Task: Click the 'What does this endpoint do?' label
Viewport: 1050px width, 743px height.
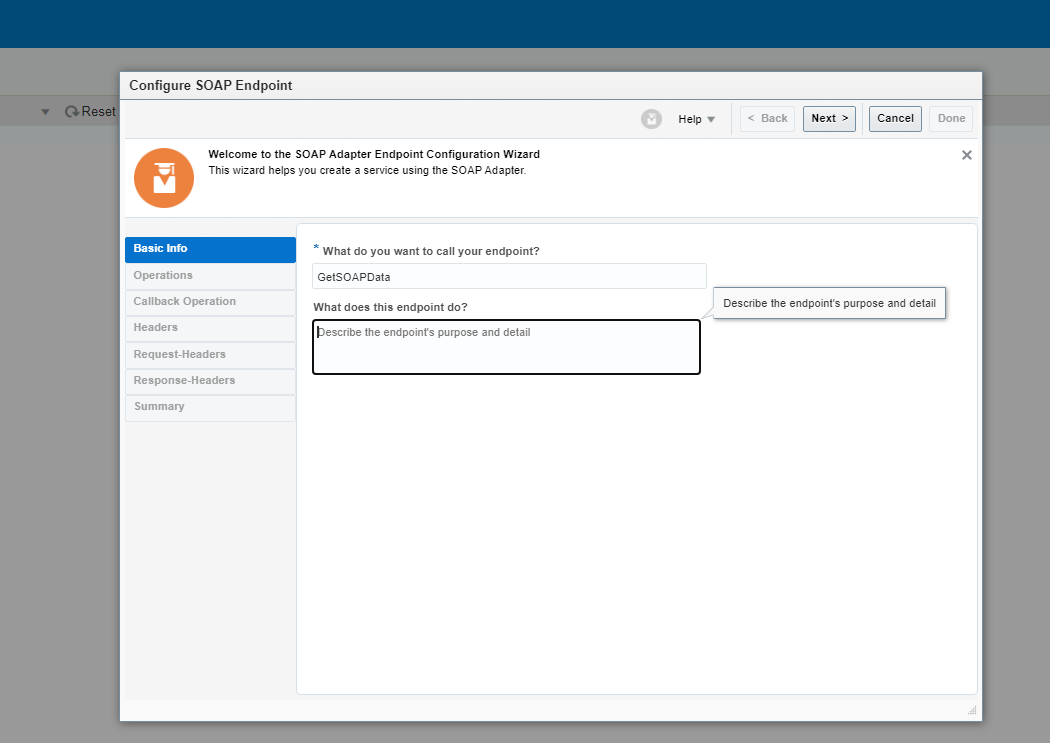Action: (x=390, y=307)
